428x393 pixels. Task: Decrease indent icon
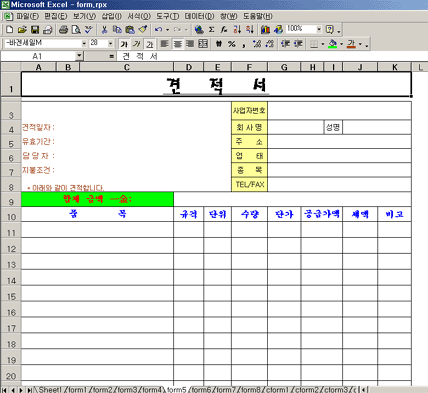tap(285, 44)
